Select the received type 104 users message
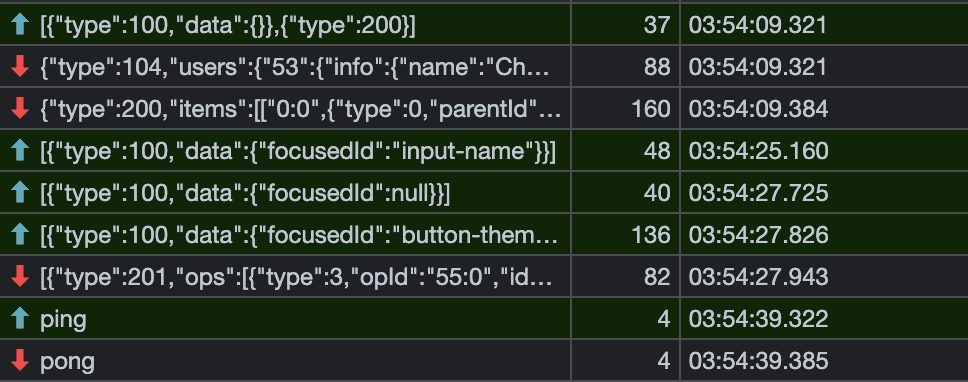The height and width of the screenshot is (382, 968). click(484, 67)
